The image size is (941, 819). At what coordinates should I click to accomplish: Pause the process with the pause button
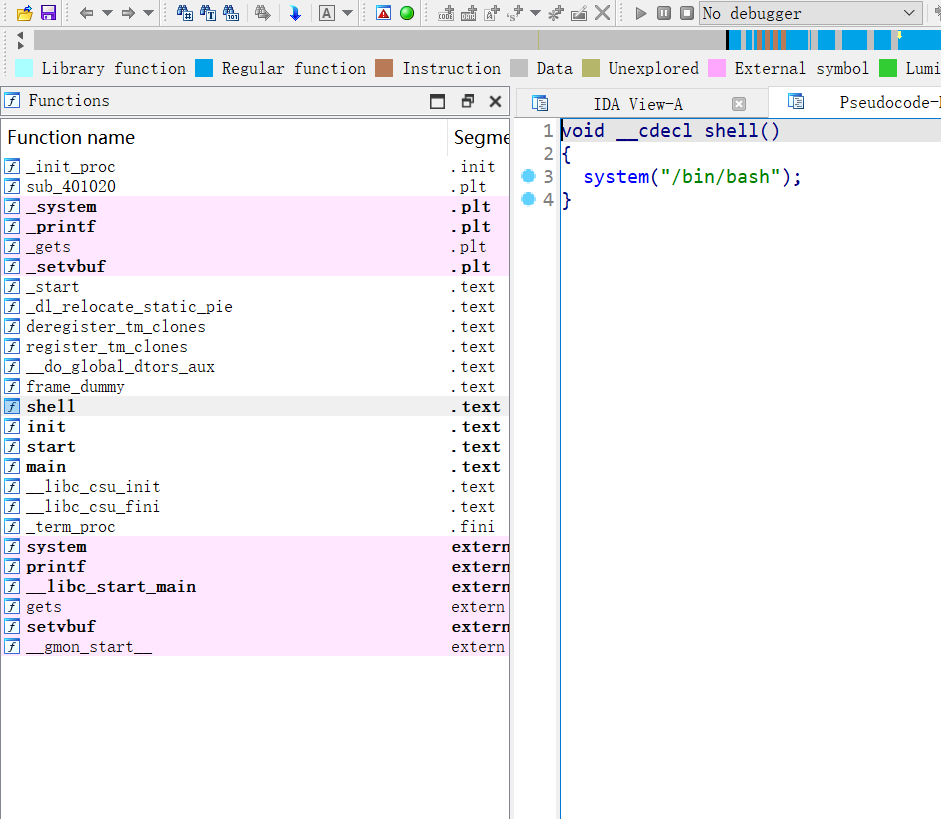[x=664, y=13]
